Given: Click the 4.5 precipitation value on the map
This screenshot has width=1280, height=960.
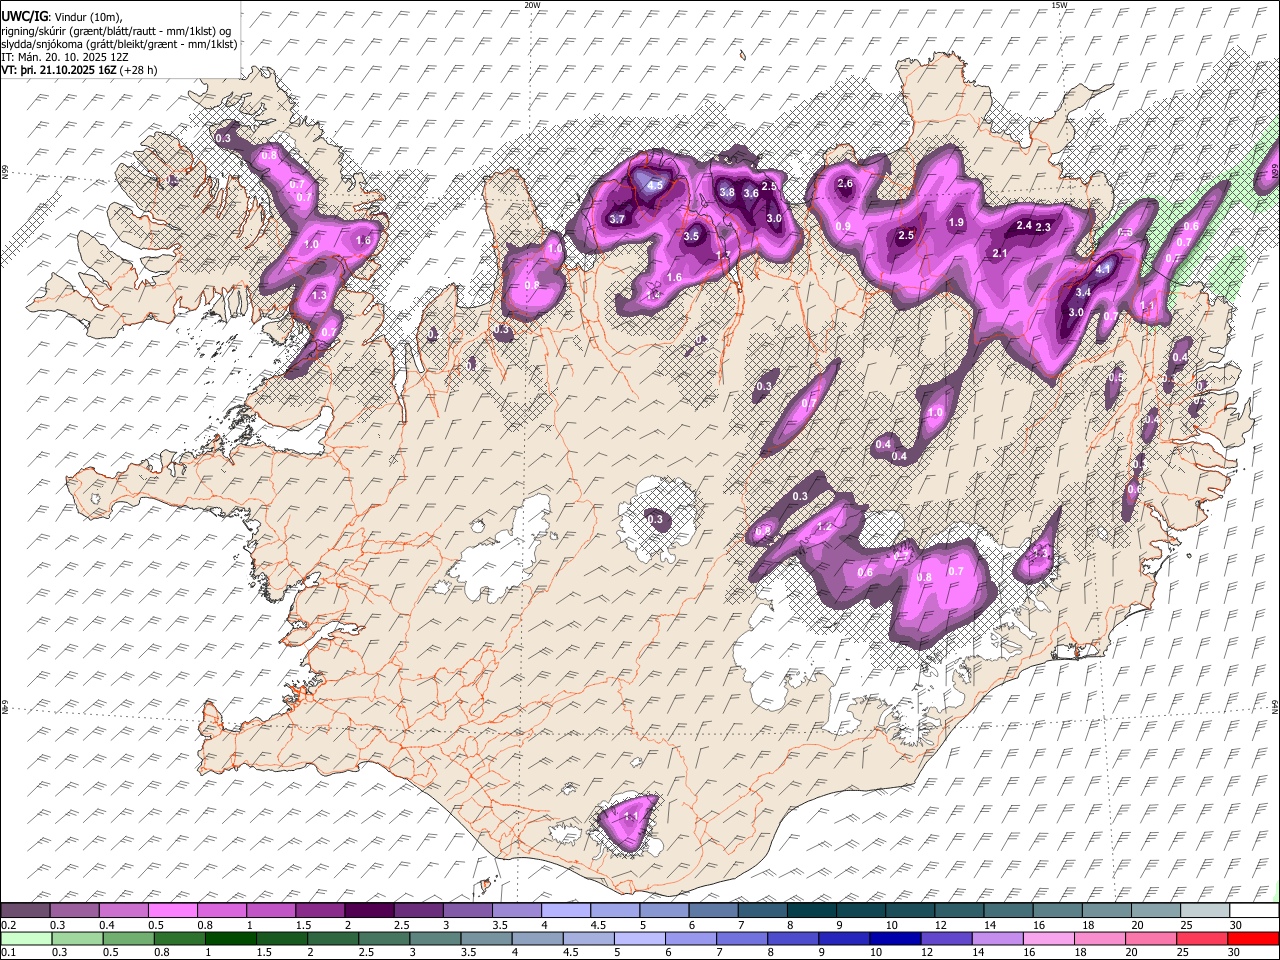Looking at the screenshot, I should pos(655,185).
